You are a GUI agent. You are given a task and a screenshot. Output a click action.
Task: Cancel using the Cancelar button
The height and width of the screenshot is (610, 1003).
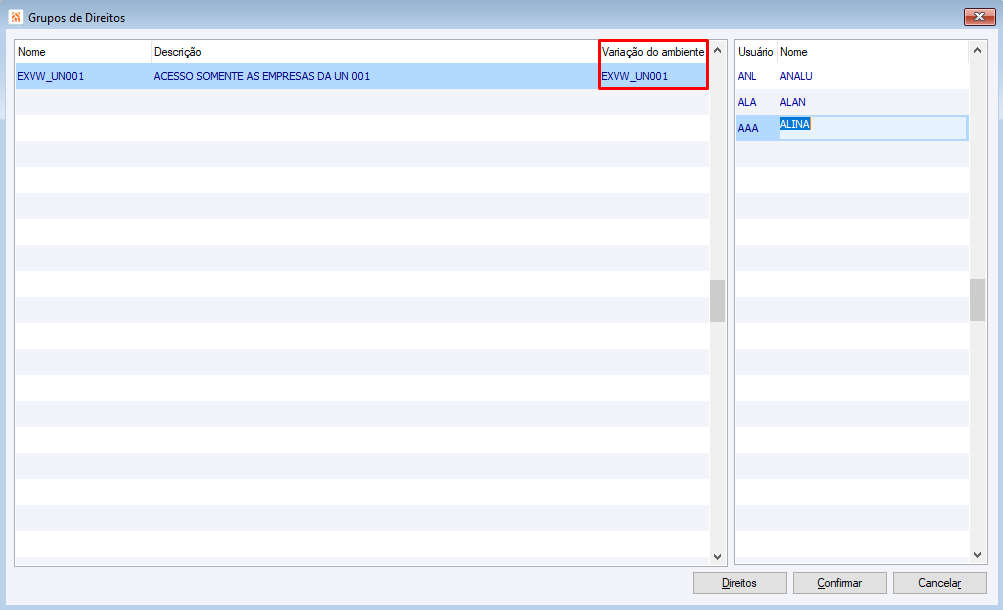(x=939, y=583)
